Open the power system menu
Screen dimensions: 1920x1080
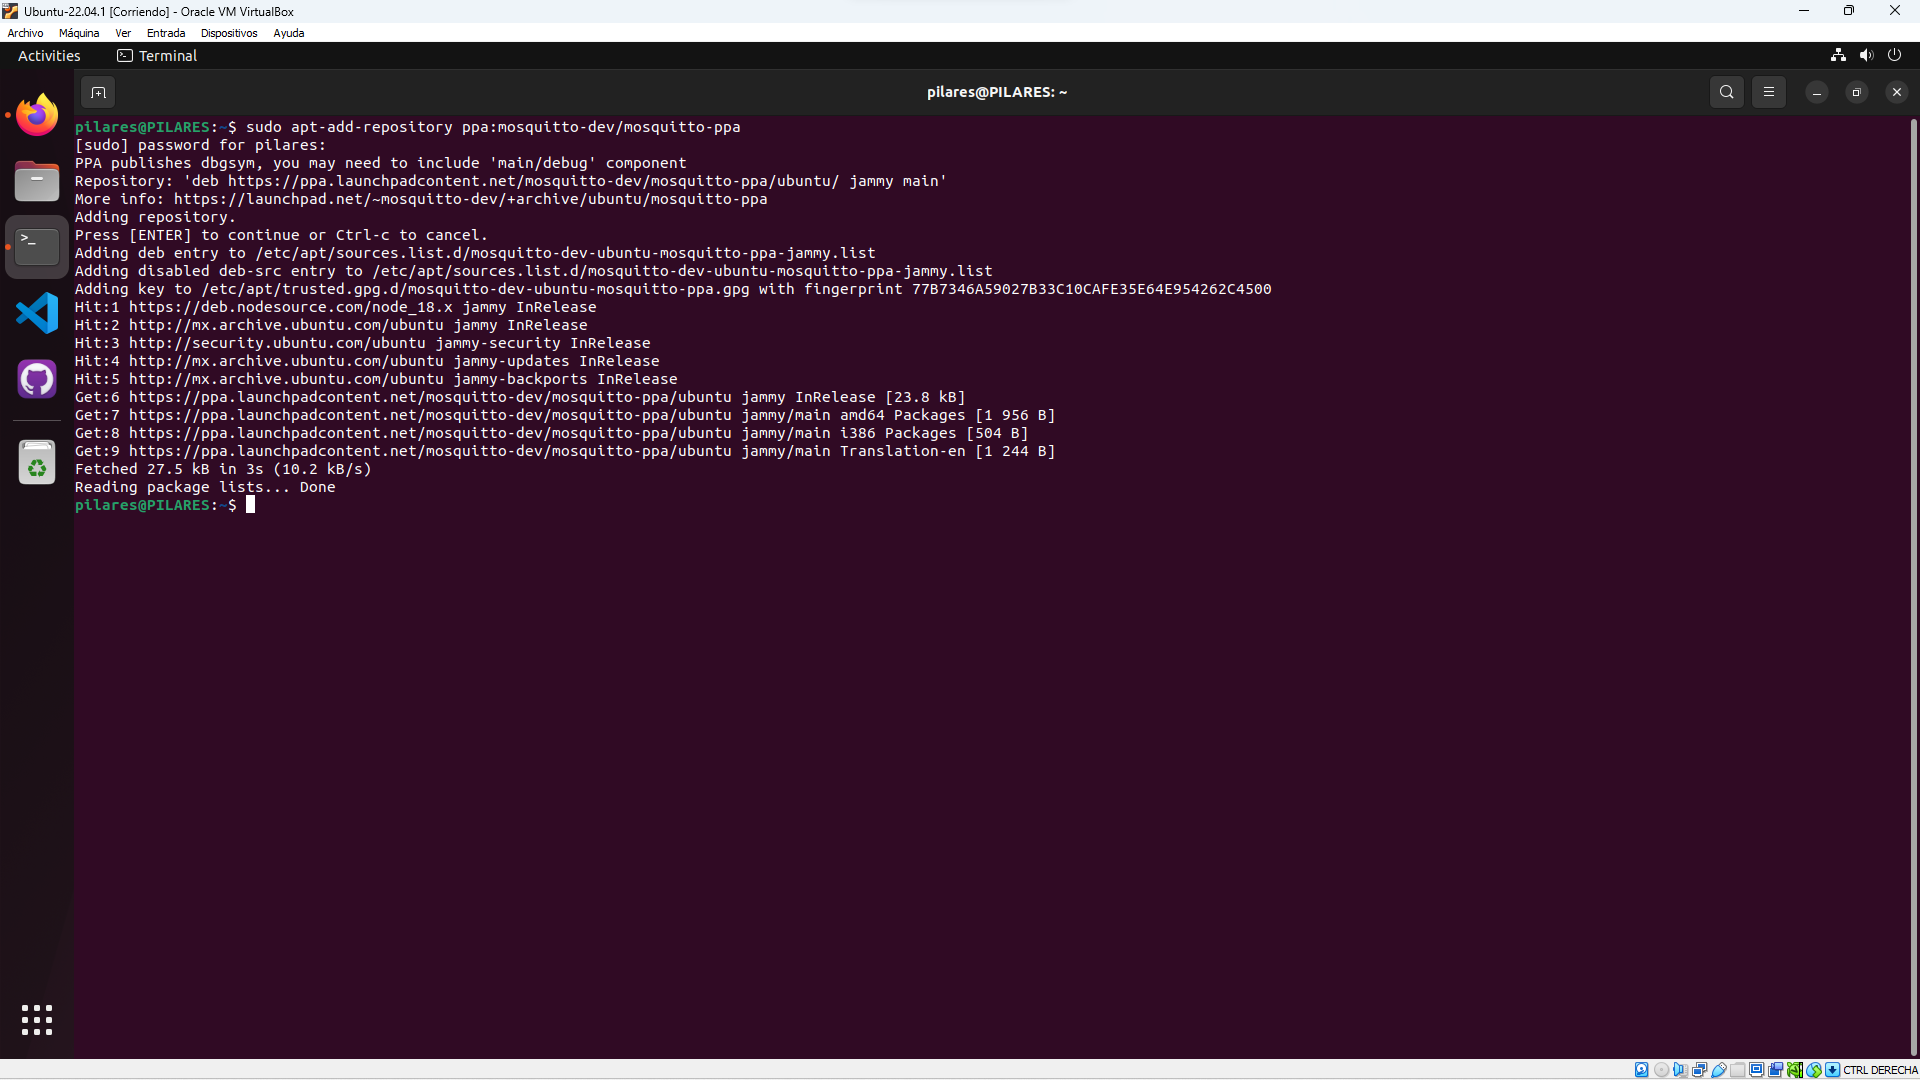pyautogui.click(x=1894, y=56)
